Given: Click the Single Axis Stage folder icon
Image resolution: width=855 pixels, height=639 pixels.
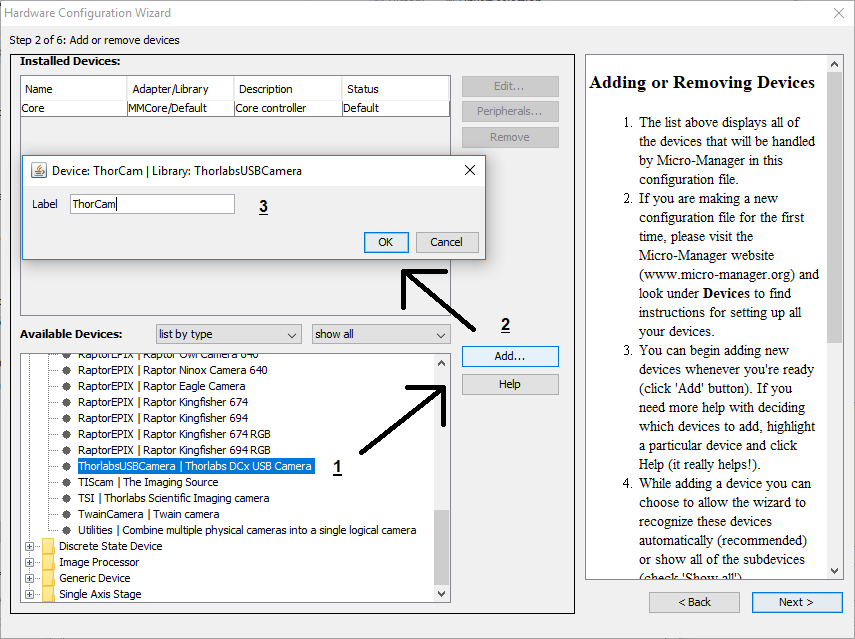Looking at the screenshot, I should 48,594.
